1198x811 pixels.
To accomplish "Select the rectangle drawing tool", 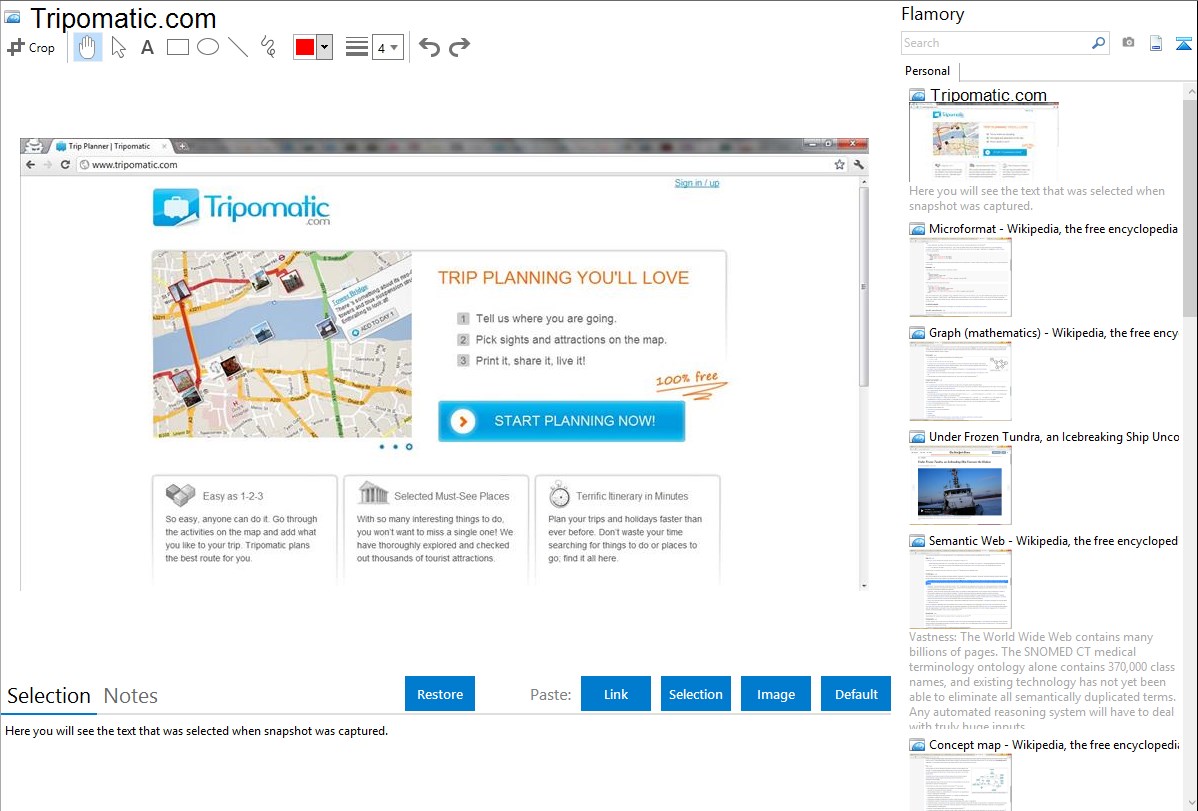I will coord(177,47).
